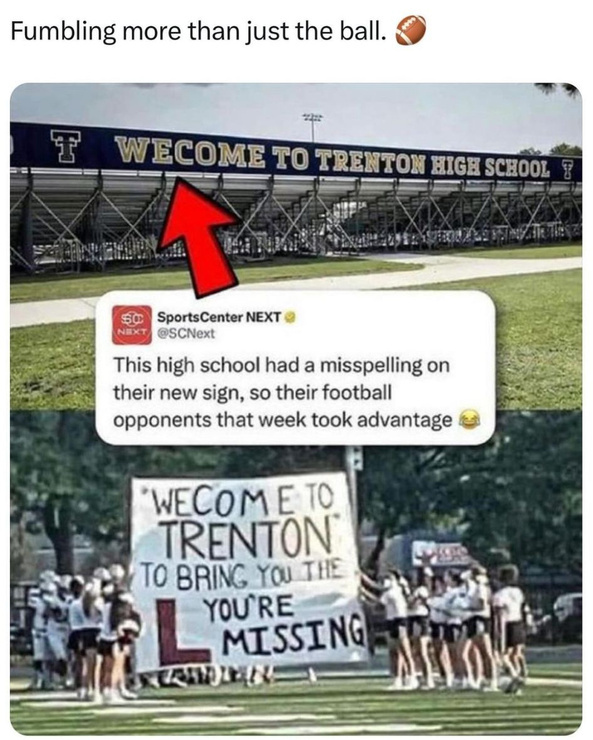Click the tweet text about the misspelling

pos(282,393)
